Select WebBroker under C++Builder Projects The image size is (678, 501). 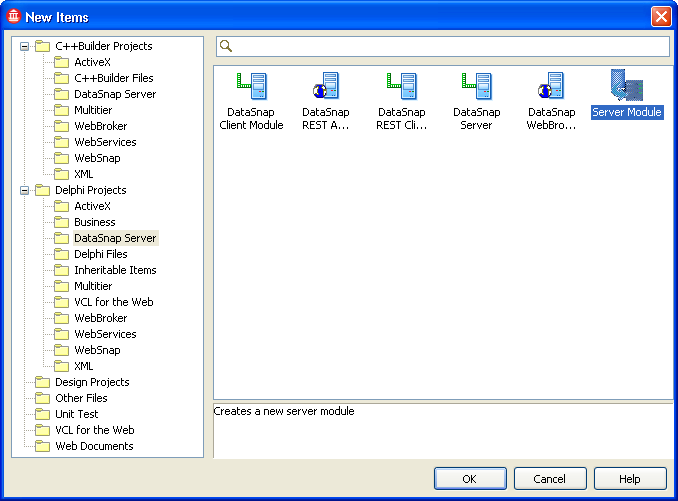tap(101, 126)
